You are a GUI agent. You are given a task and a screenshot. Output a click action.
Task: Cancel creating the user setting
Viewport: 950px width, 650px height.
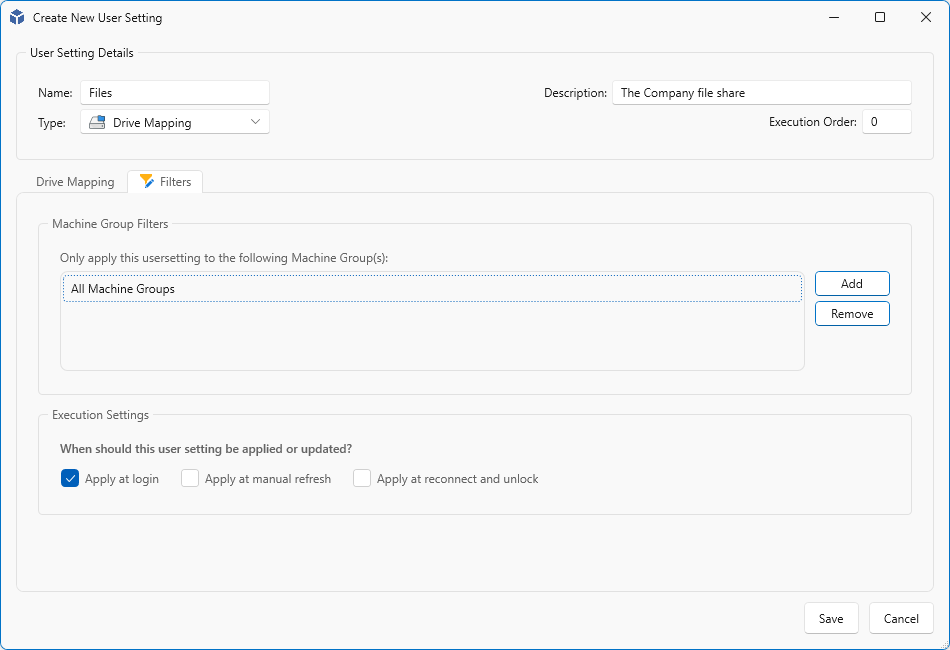tap(900, 618)
